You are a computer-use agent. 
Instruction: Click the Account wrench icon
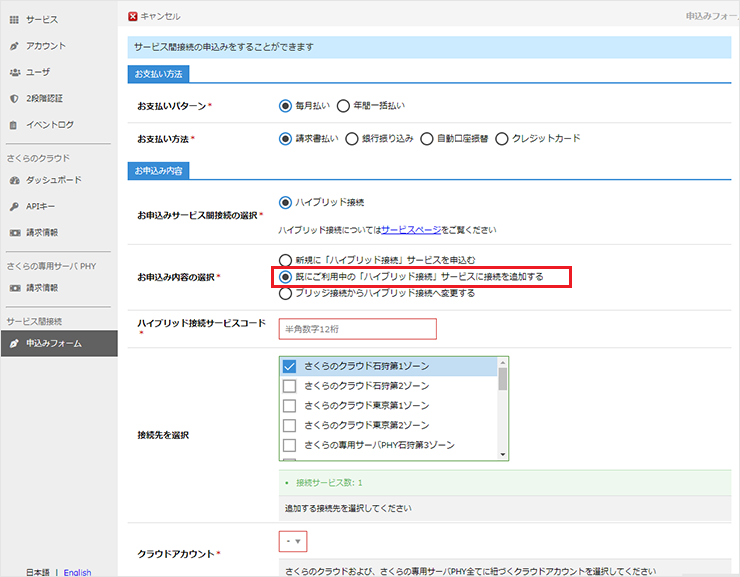coord(14,46)
